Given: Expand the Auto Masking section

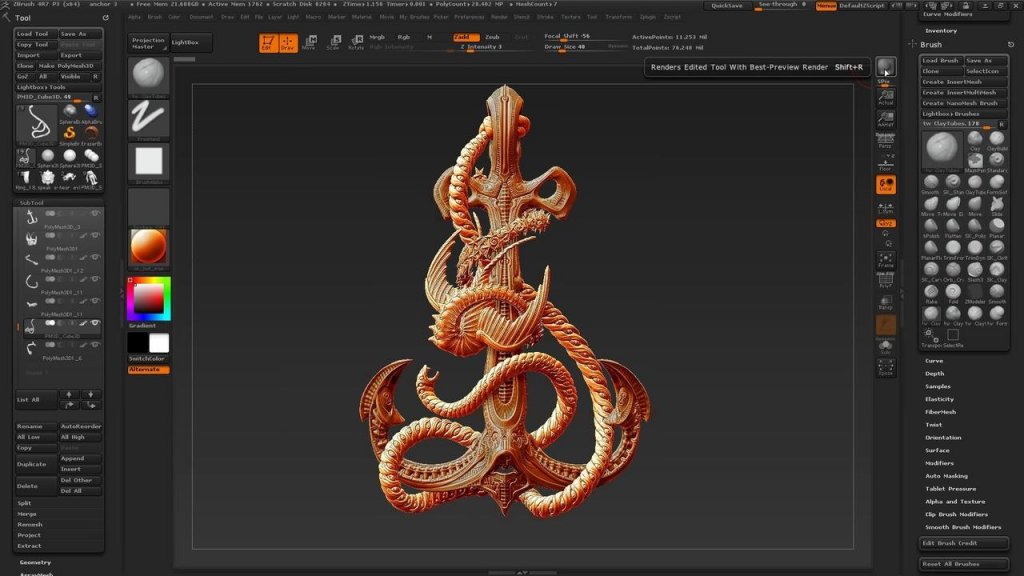Looking at the screenshot, I should click(x=946, y=476).
